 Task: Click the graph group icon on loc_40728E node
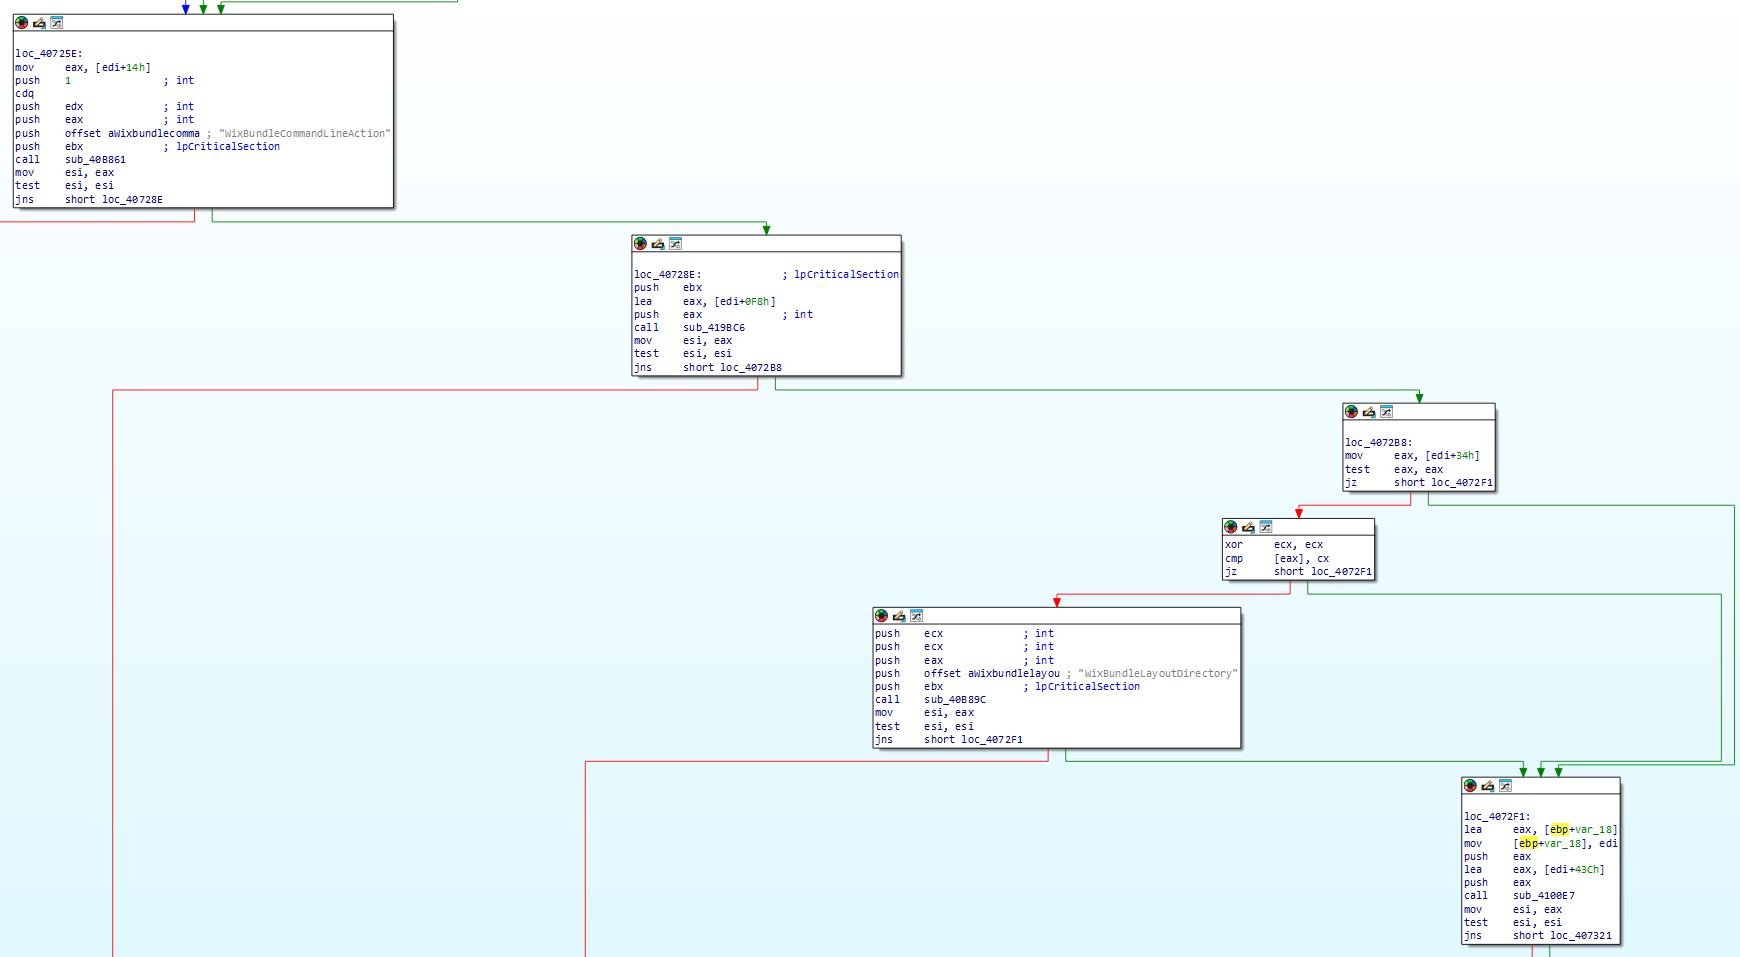click(x=676, y=244)
